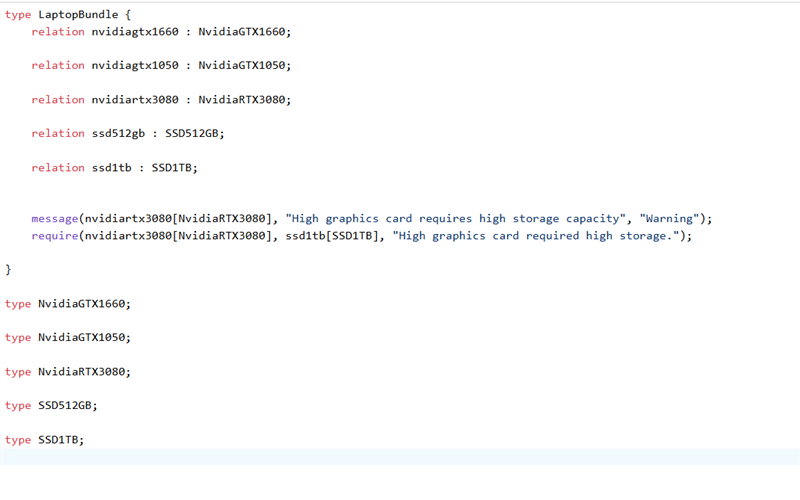800x500 pixels.
Task: Place cursor on the empty highlighted last line
Action: point(400,457)
